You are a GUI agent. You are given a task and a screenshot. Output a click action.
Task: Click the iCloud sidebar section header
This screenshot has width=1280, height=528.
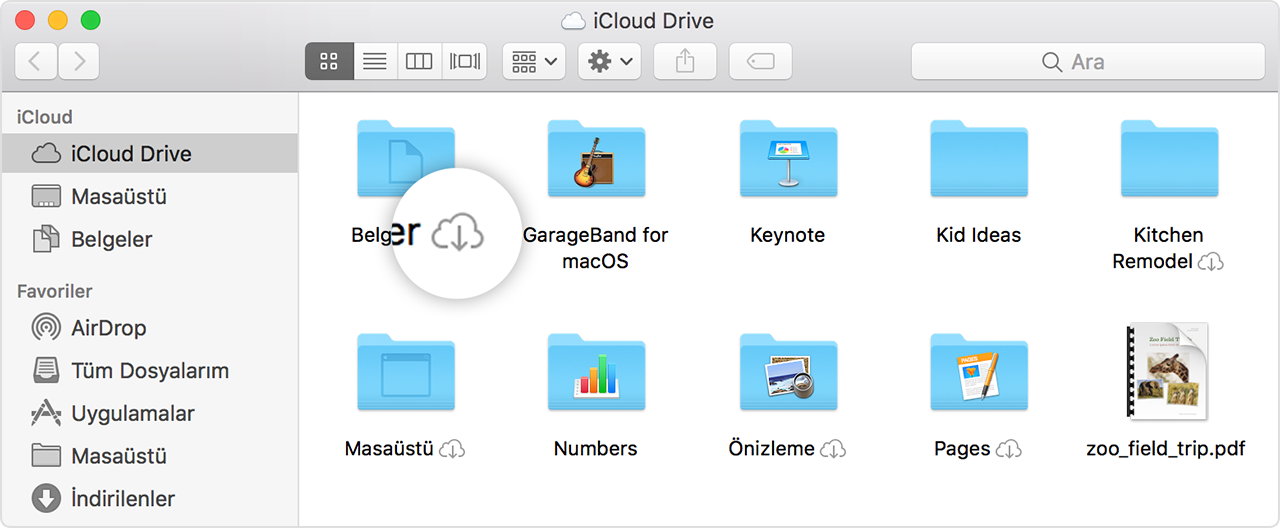pos(45,117)
